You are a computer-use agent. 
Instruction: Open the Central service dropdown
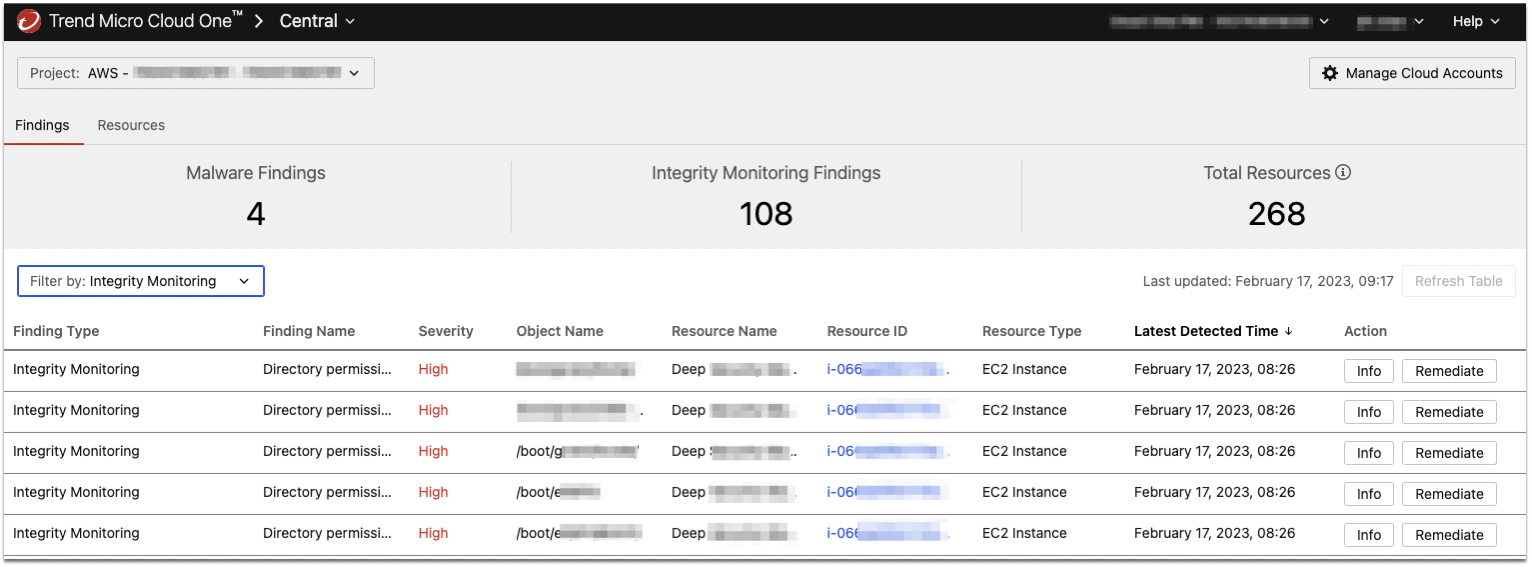(x=317, y=21)
